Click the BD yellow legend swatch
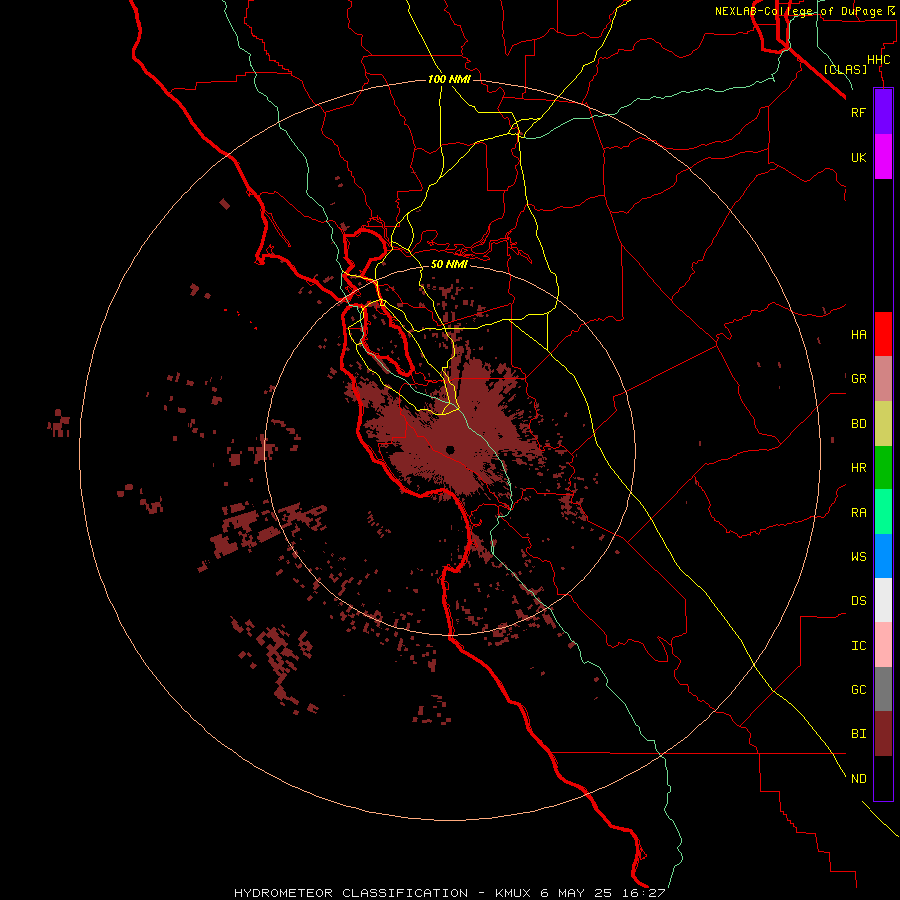The image size is (900, 900). click(883, 424)
